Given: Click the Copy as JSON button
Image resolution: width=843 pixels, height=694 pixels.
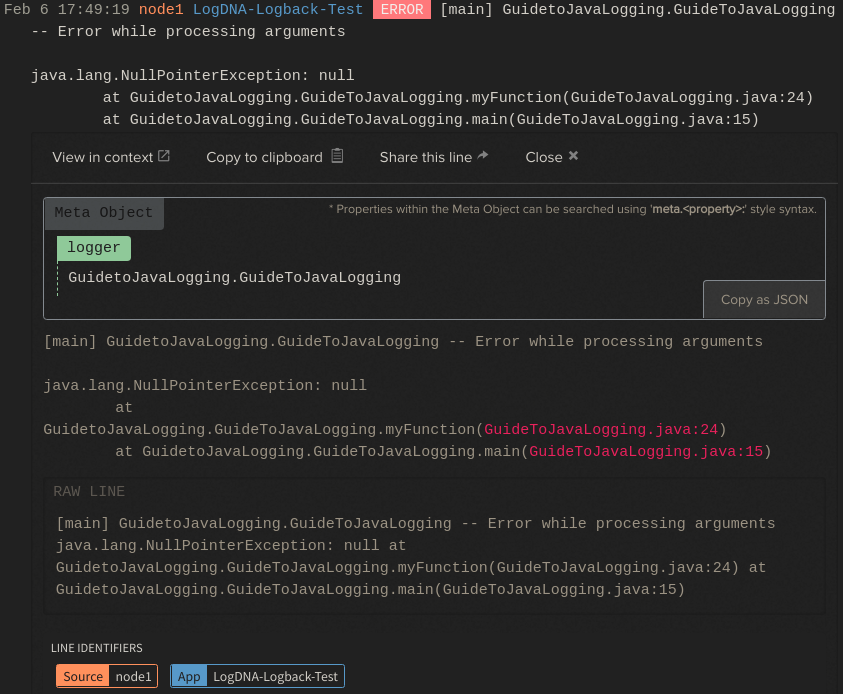Looking at the screenshot, I should click(x=764, y=299).
